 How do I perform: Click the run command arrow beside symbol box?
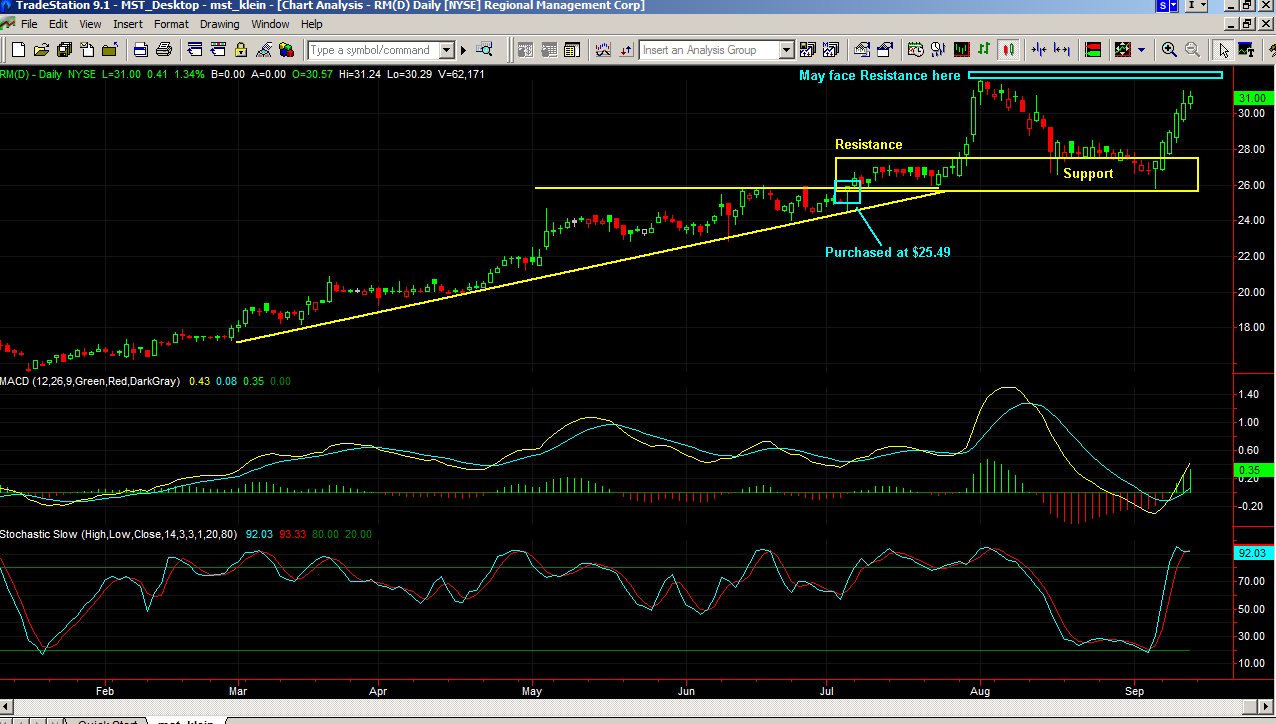pyautogui.click(x=463, y=48)
